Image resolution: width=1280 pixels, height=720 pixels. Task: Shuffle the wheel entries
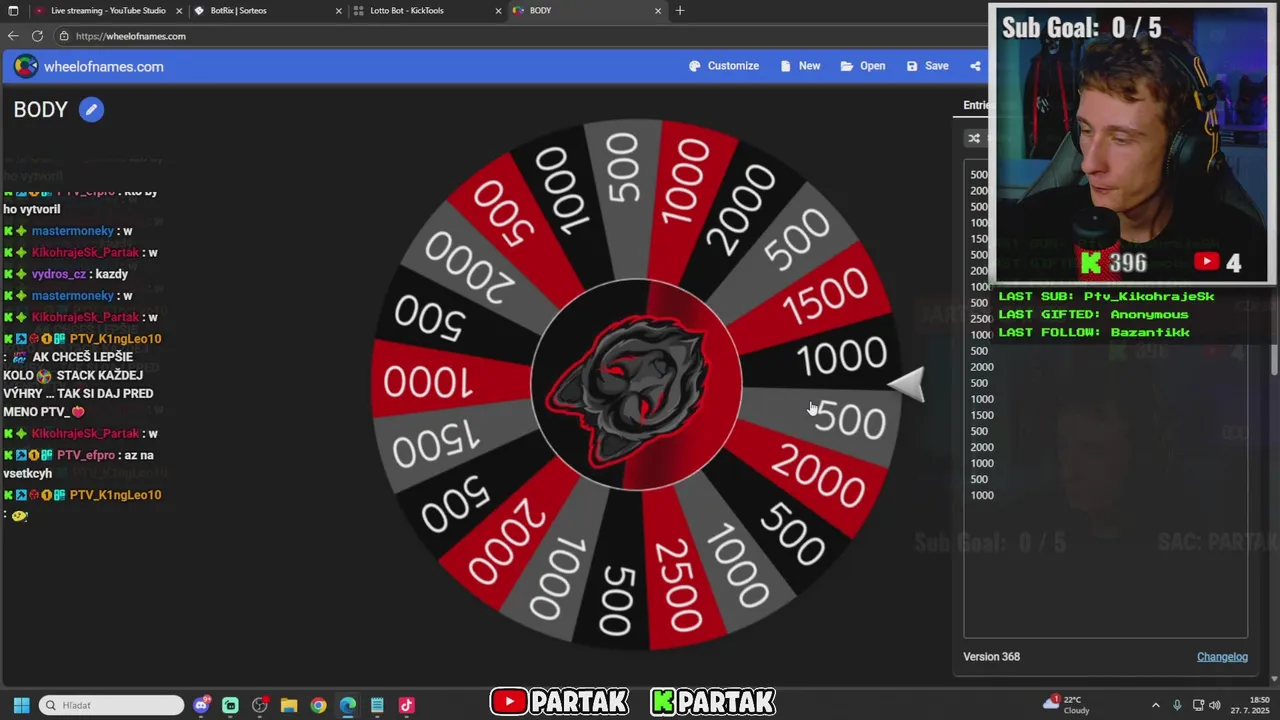pos(974,138)
